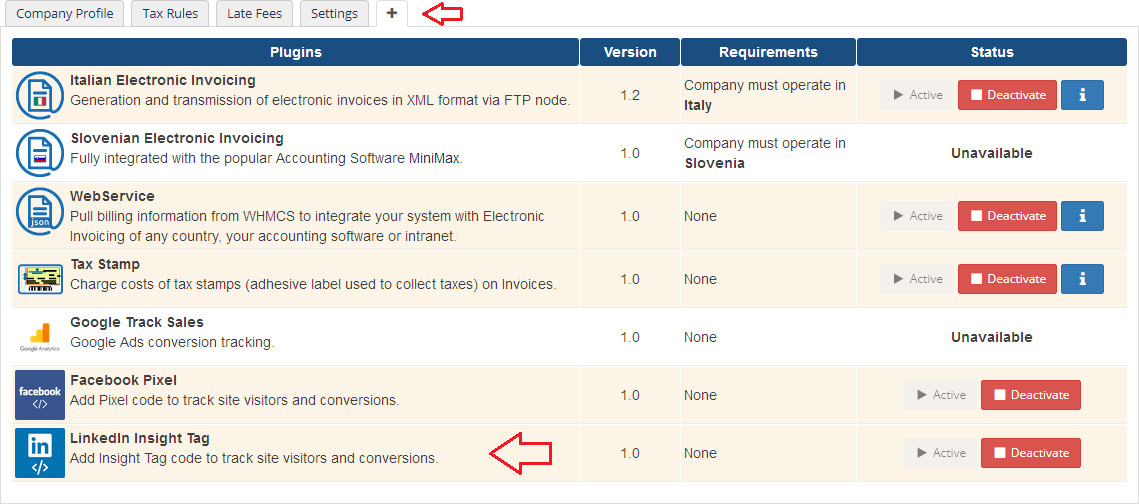Image resolution: width=1139 pixels, height=504 pixels.
Task: Switch to the Late Fees tab
Action: [254, 14]
